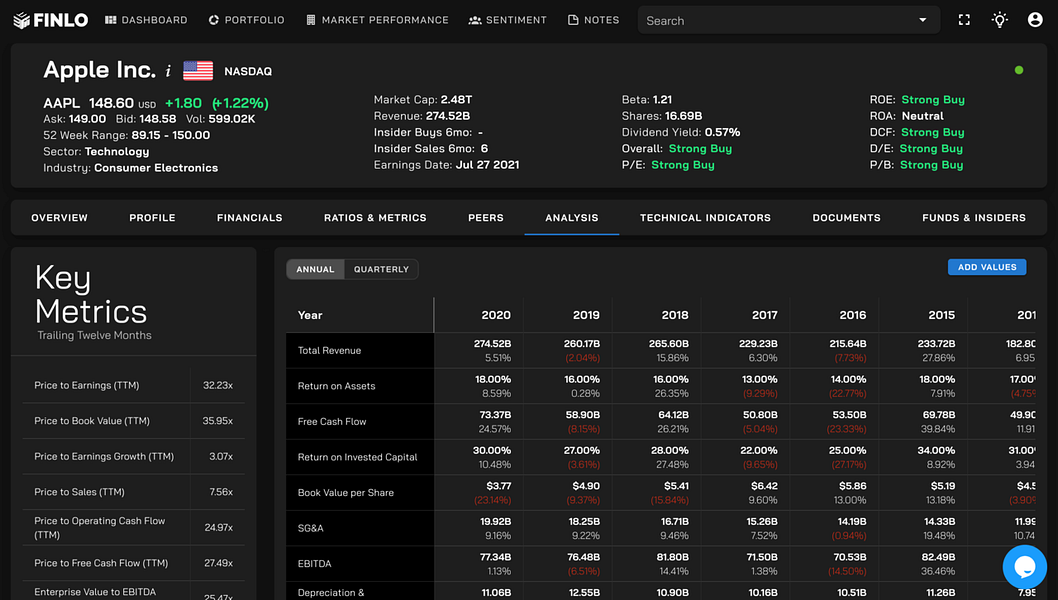
Task: Toggle light theme with lightbulb icon
Action: [x=999, y=20]
